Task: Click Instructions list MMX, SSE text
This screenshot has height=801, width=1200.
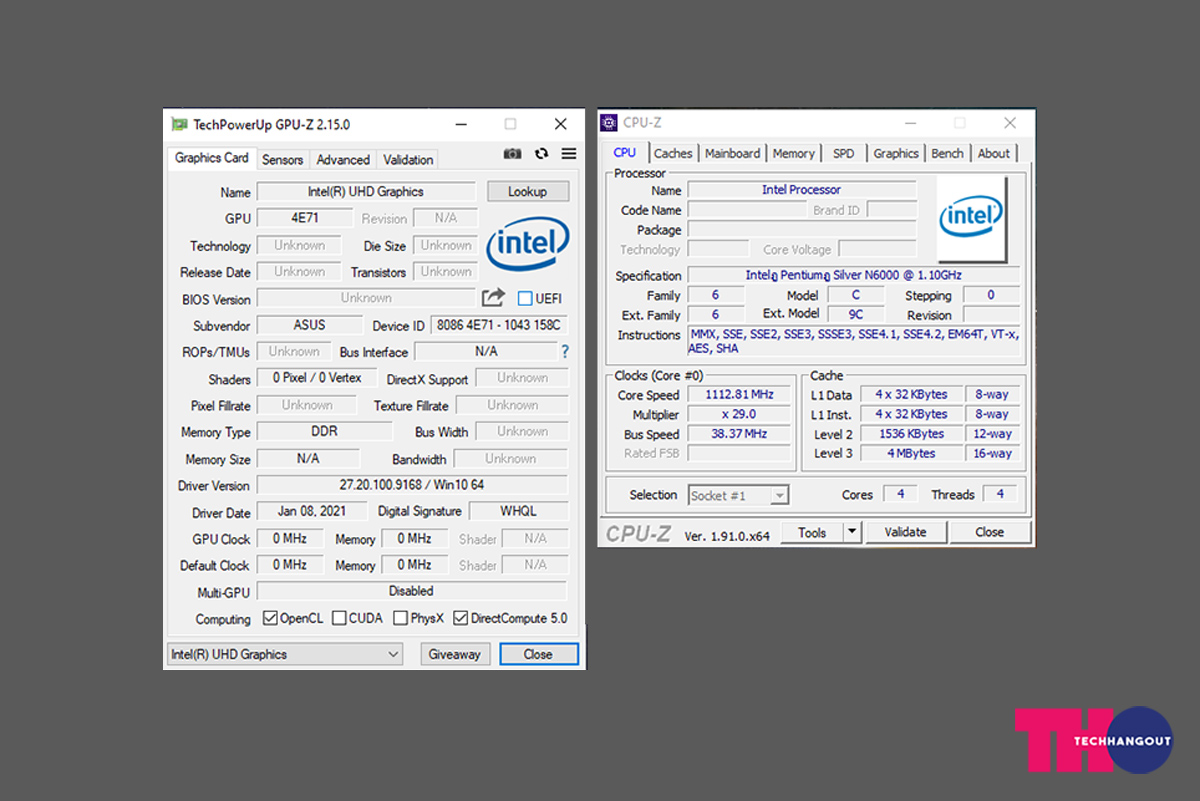Action: pos(854,342)
